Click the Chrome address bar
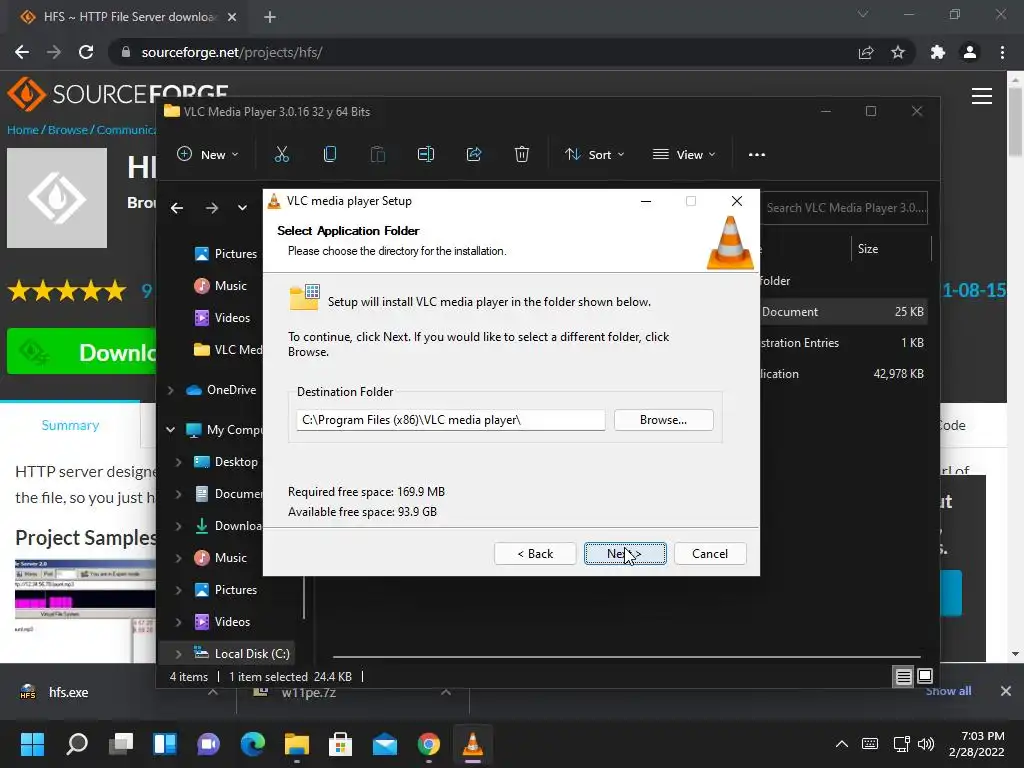 [x=483, y=52]
